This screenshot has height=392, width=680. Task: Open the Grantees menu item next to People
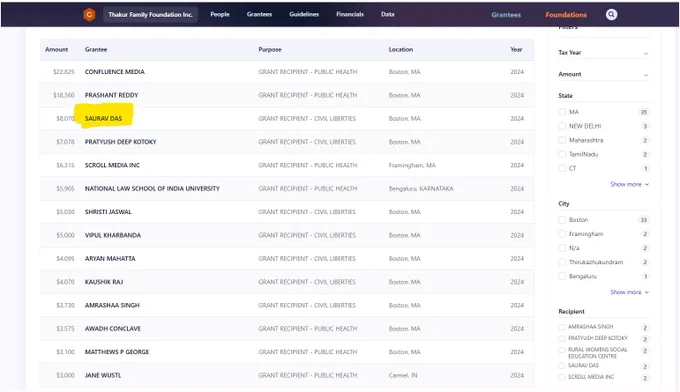259,14
